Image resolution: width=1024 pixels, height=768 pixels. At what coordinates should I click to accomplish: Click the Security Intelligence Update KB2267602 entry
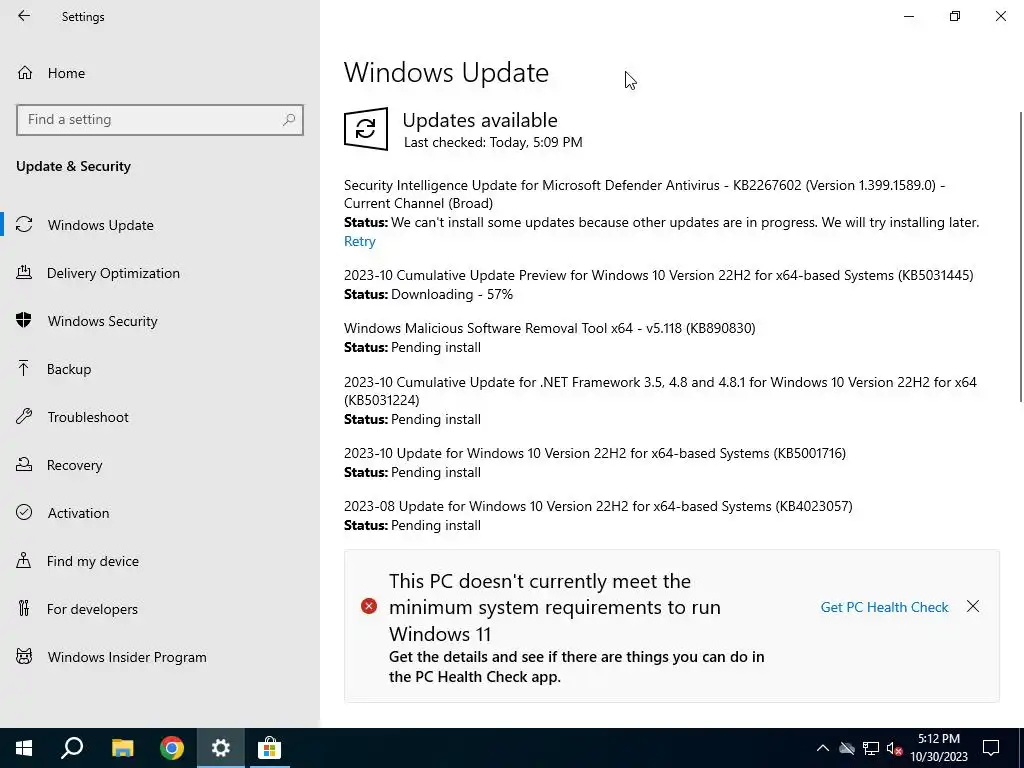click(x=645, y=194)
